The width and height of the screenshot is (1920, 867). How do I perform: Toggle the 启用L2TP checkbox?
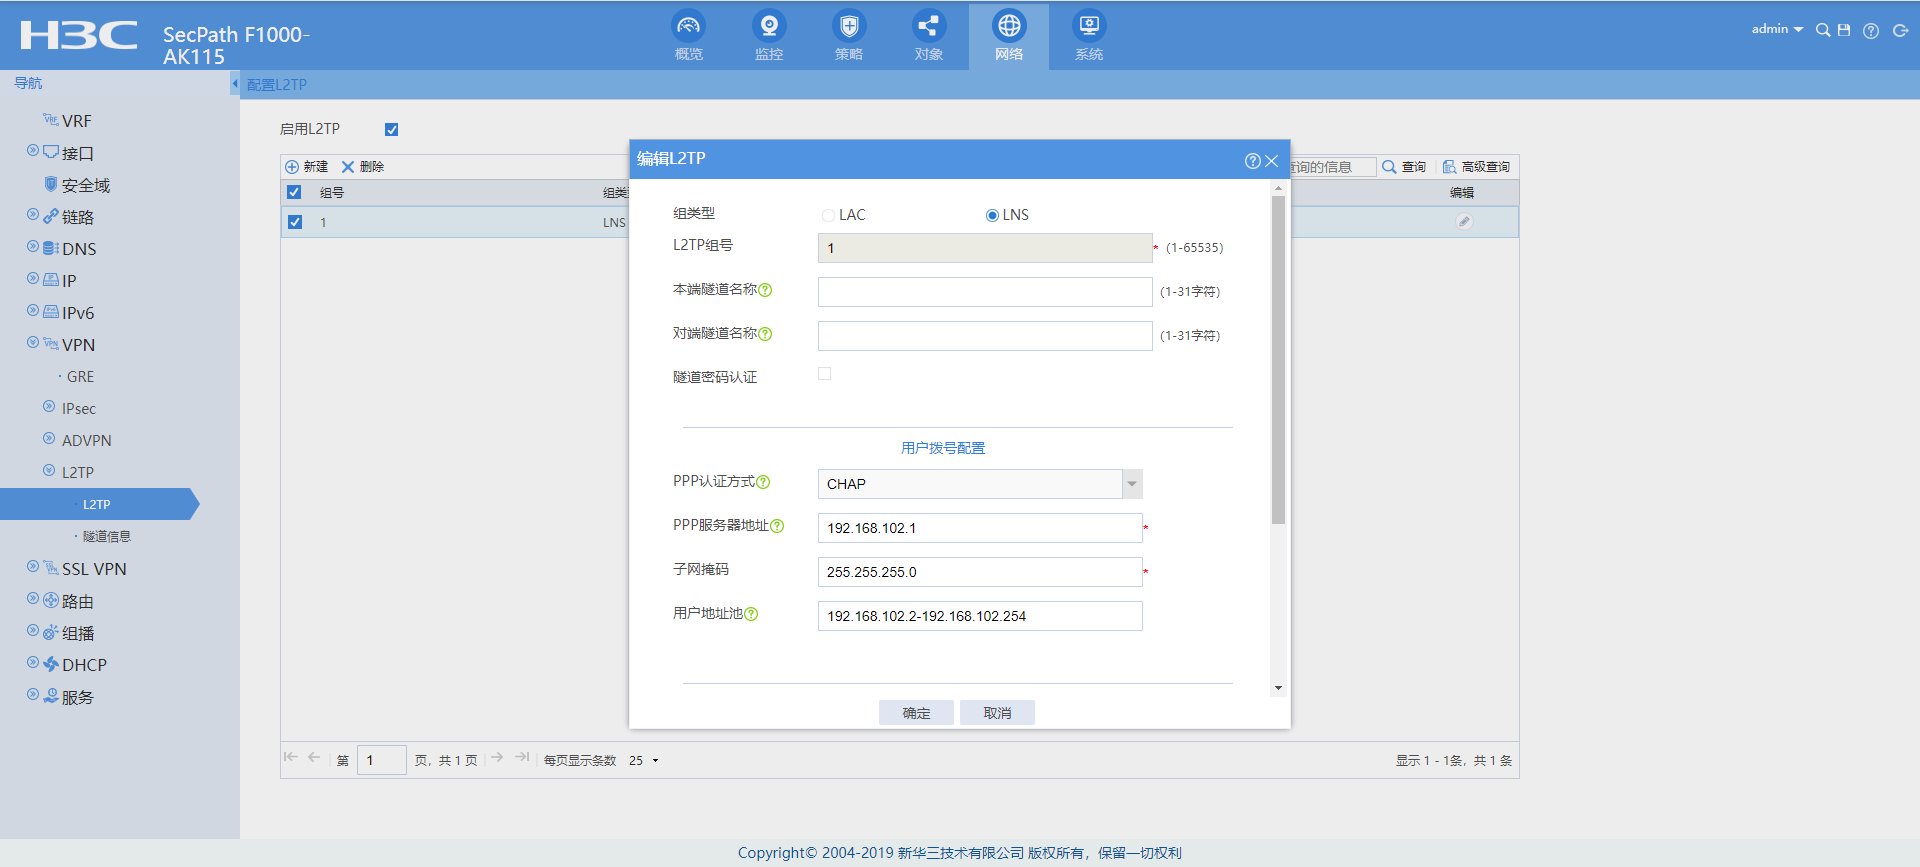pos(391,129)
